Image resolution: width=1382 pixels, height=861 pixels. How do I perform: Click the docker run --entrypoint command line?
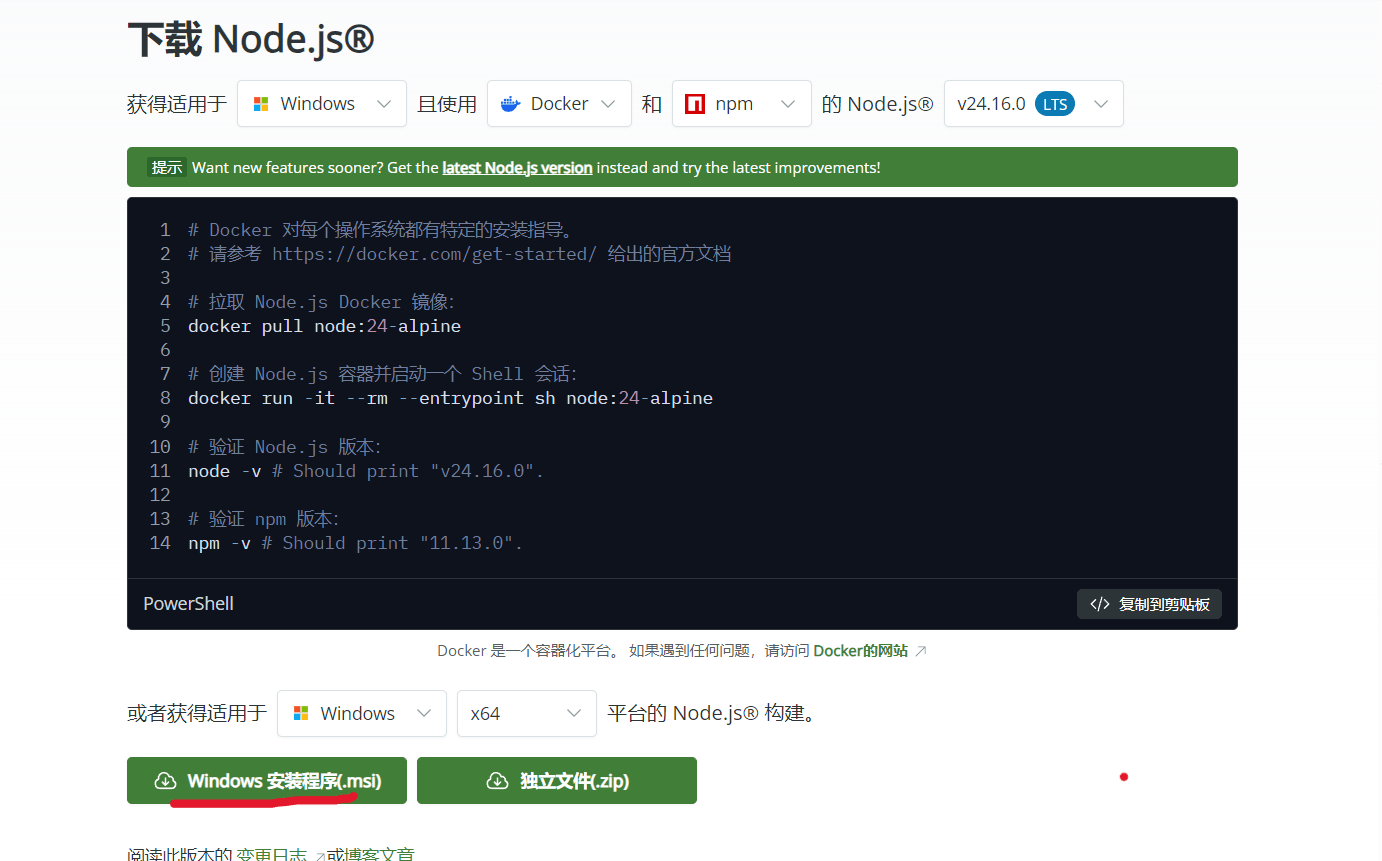coord(450,398)
